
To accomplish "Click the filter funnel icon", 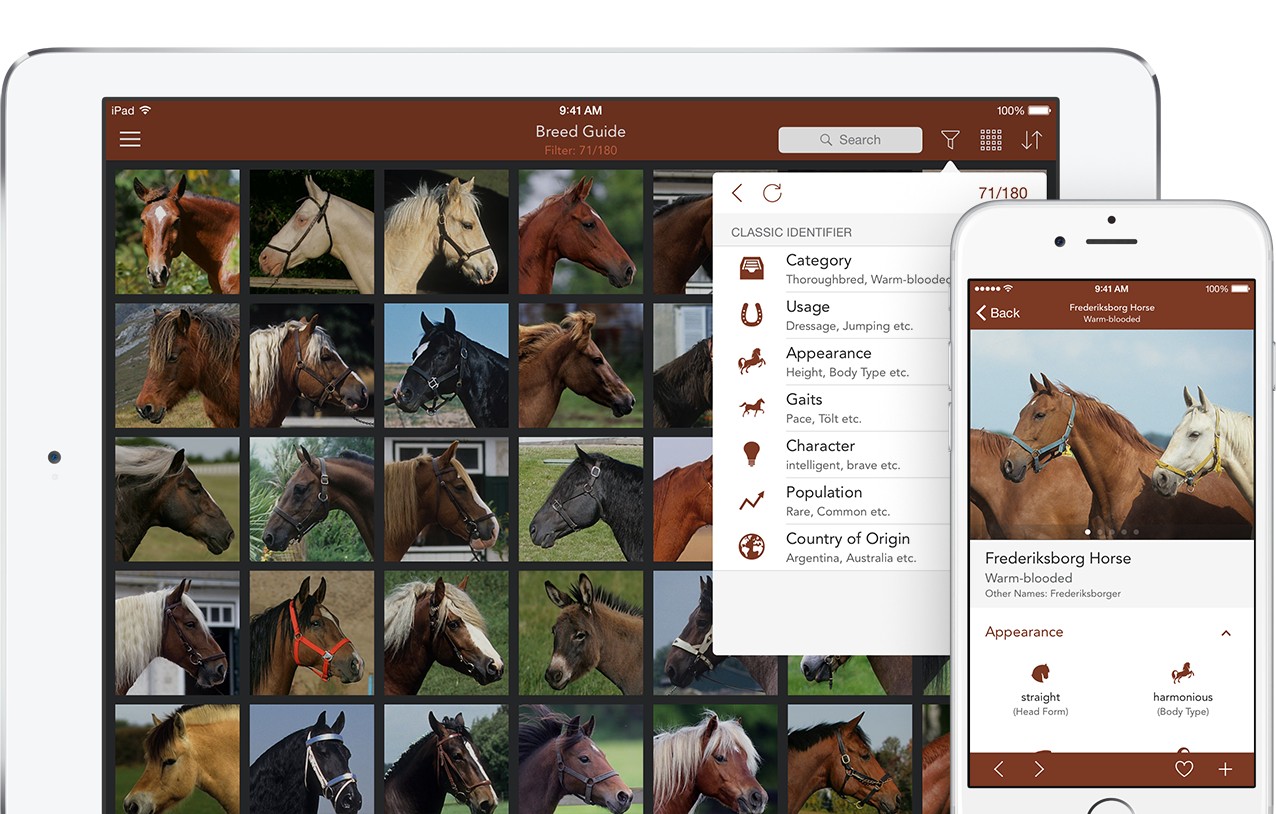I will pyautogui.click(x=950, y=140).
